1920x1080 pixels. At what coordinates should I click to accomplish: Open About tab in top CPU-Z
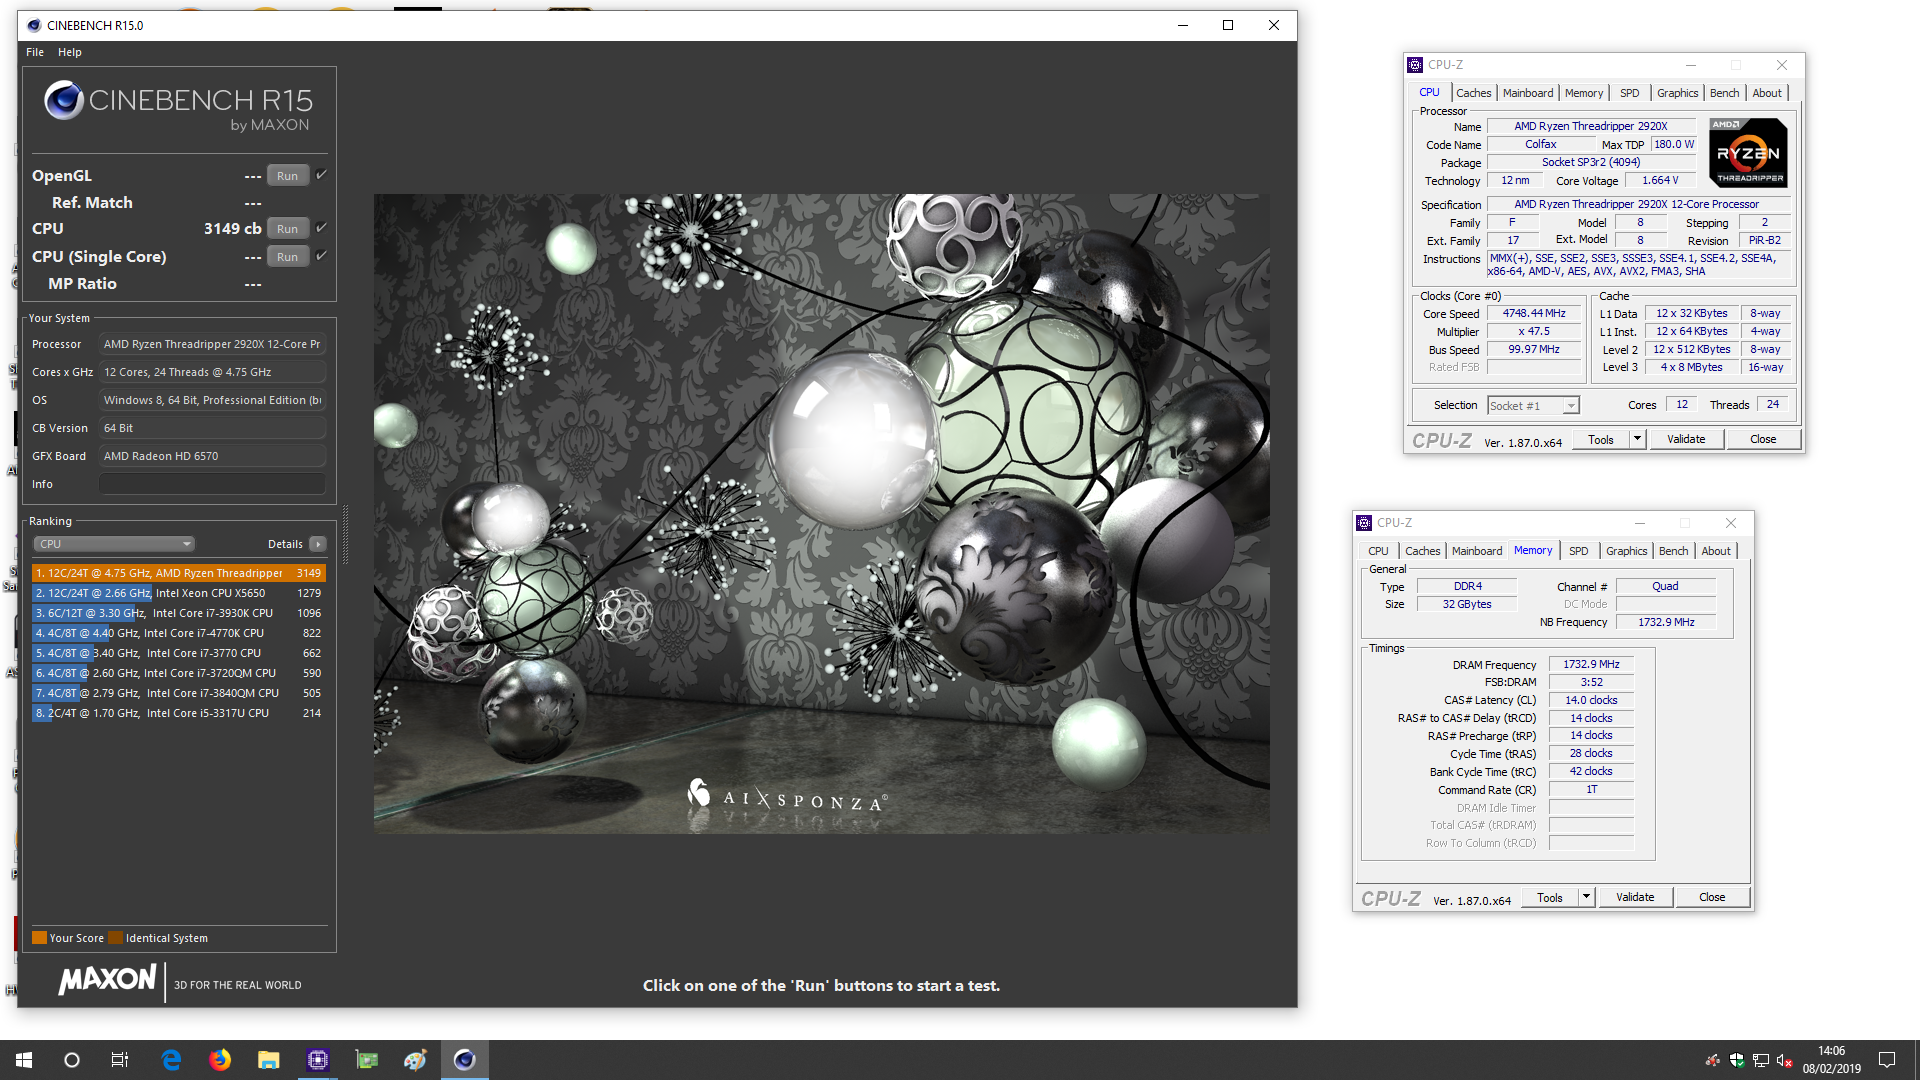1767,93
